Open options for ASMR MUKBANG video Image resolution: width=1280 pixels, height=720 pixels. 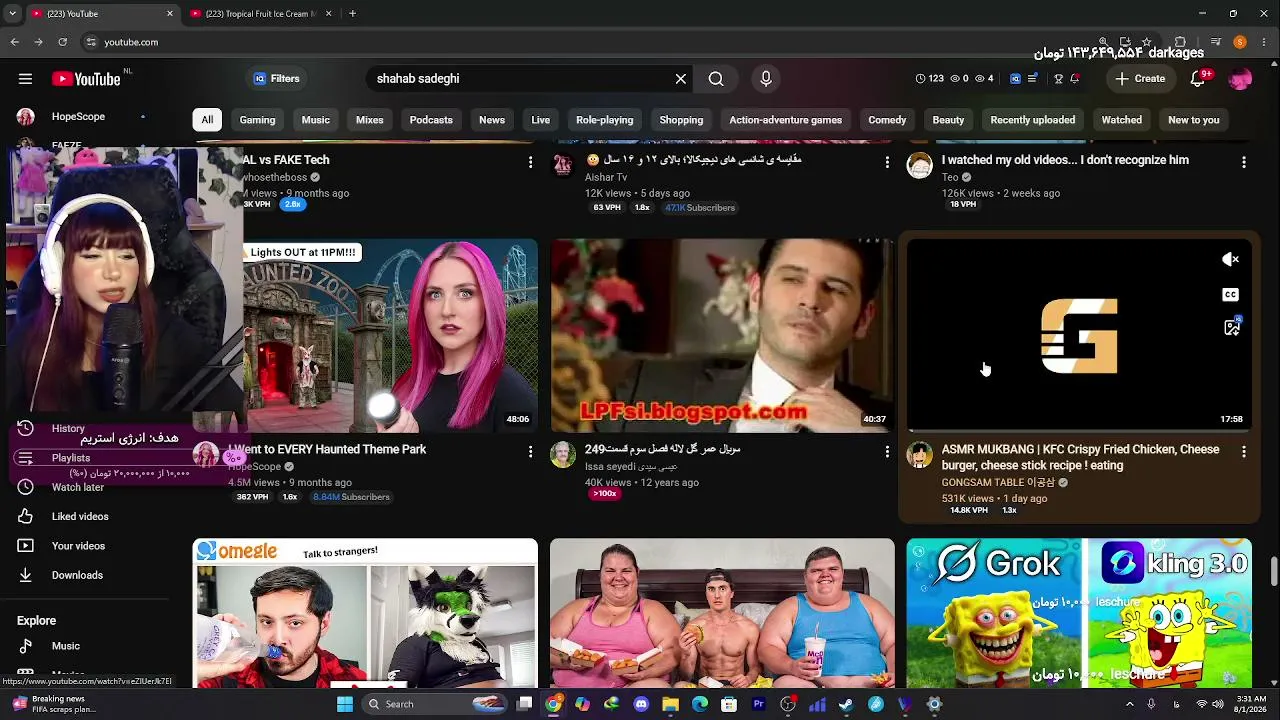click(1244, 452)
